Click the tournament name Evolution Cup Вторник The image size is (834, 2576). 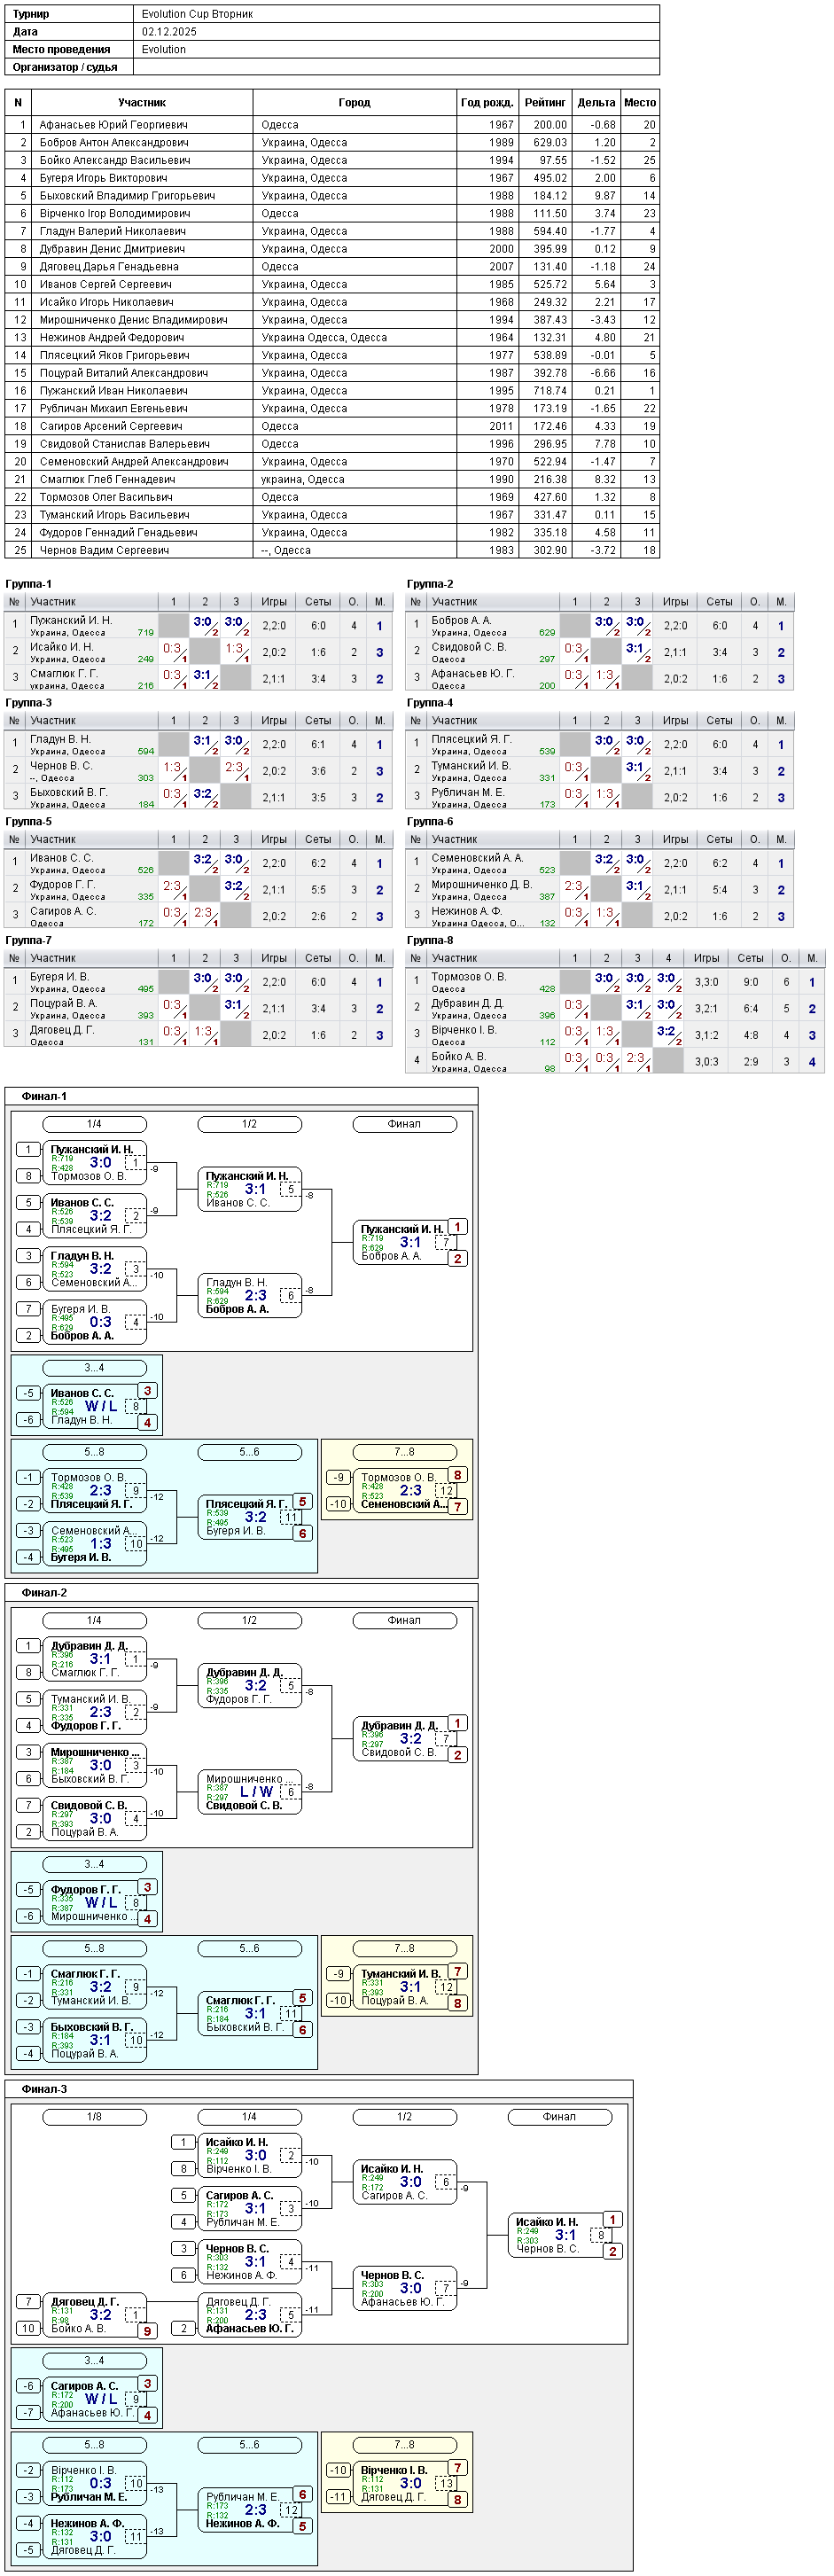click(197, 14)
